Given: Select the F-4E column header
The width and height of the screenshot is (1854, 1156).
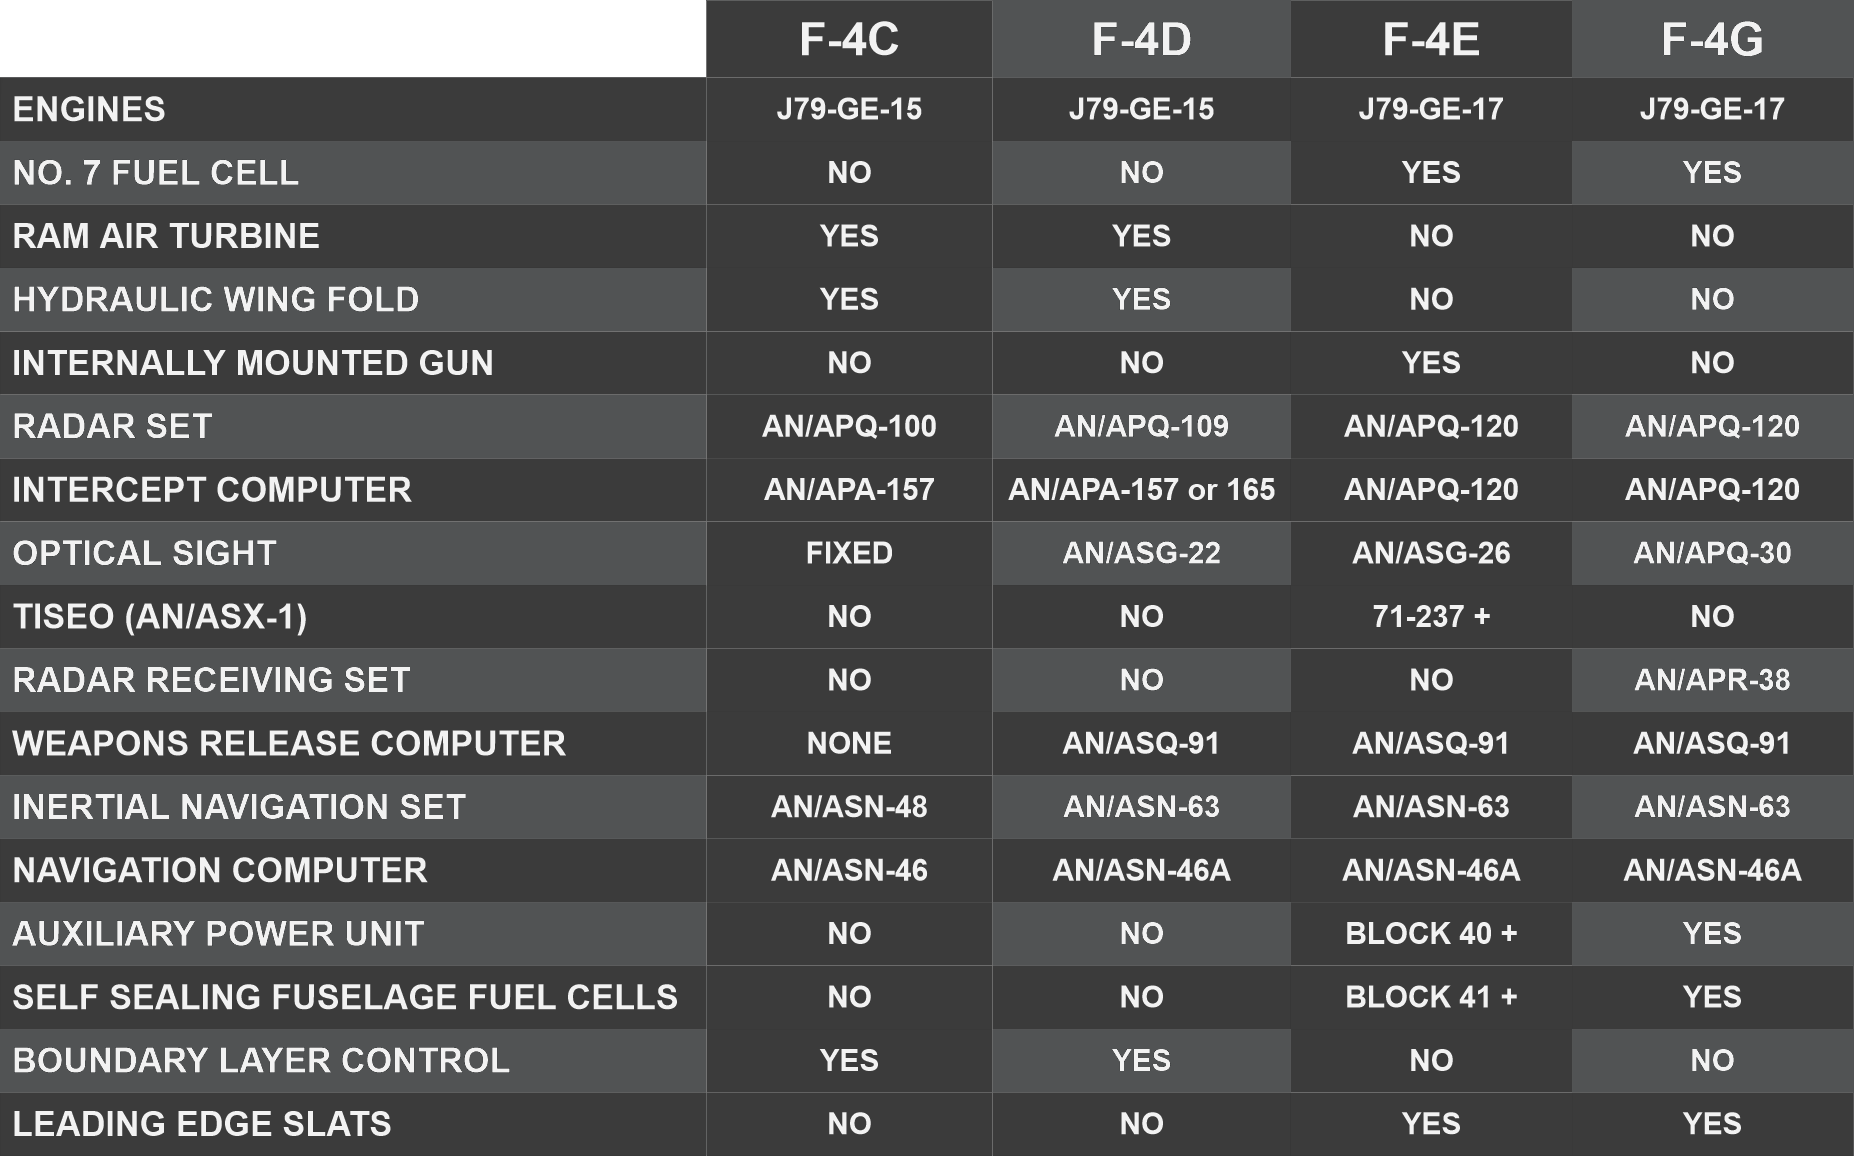Looking at the screenshot, I should (x=1431, y=40).
